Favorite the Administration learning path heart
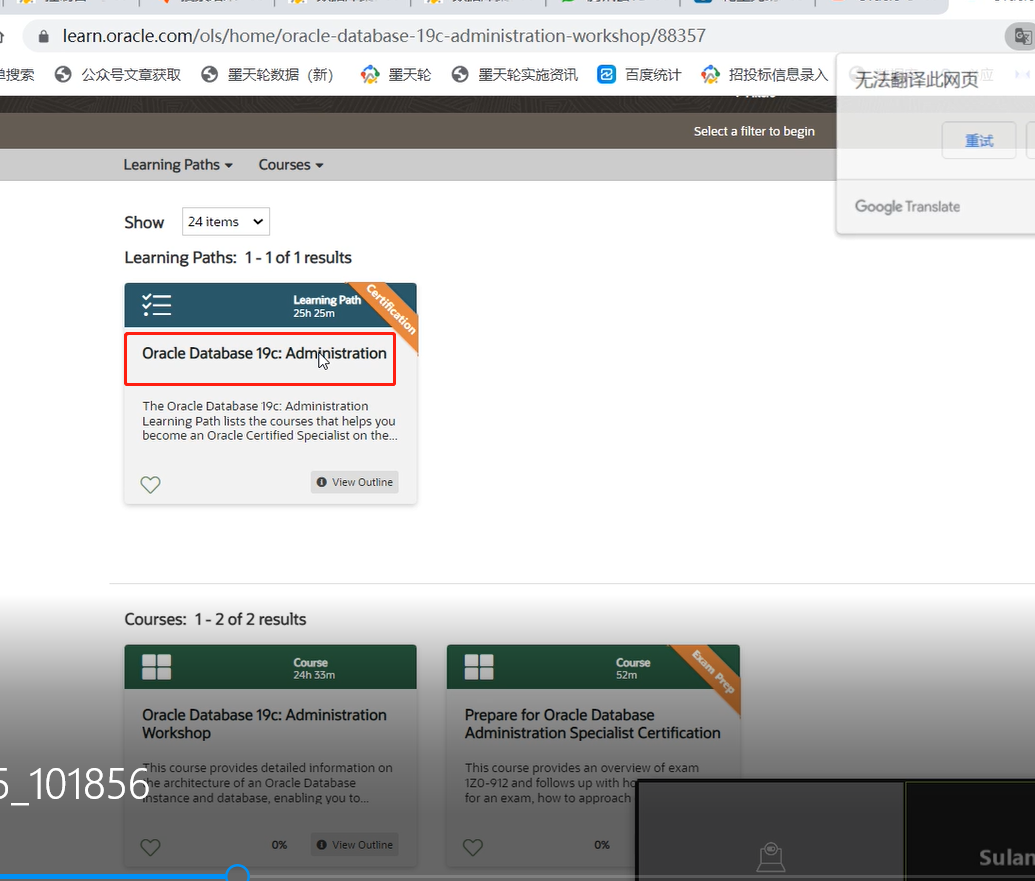 150,484
